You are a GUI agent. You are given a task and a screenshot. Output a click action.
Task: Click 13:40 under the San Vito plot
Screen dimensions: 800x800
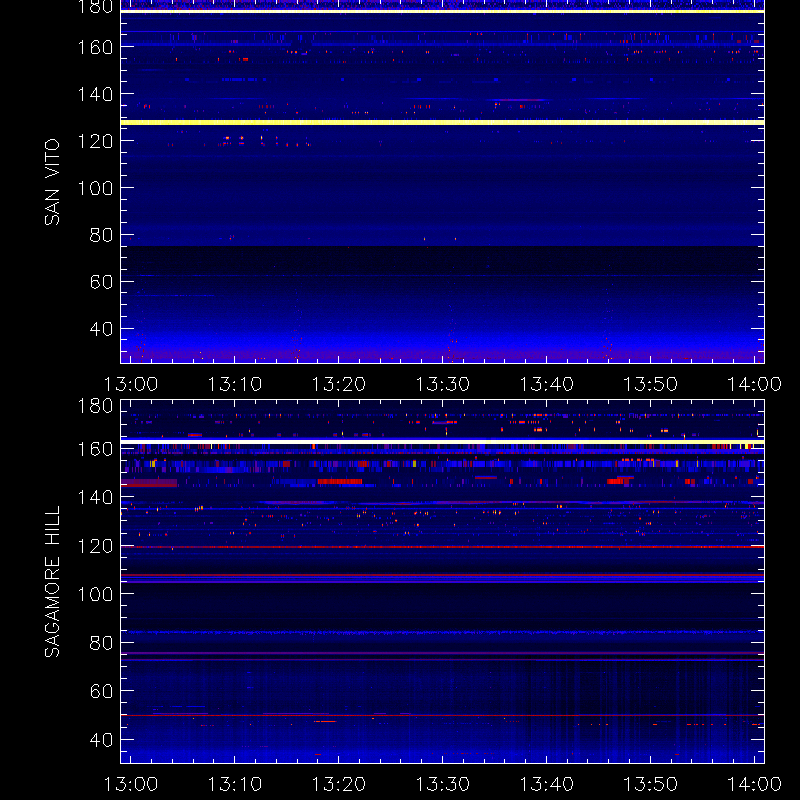(546, 384)
